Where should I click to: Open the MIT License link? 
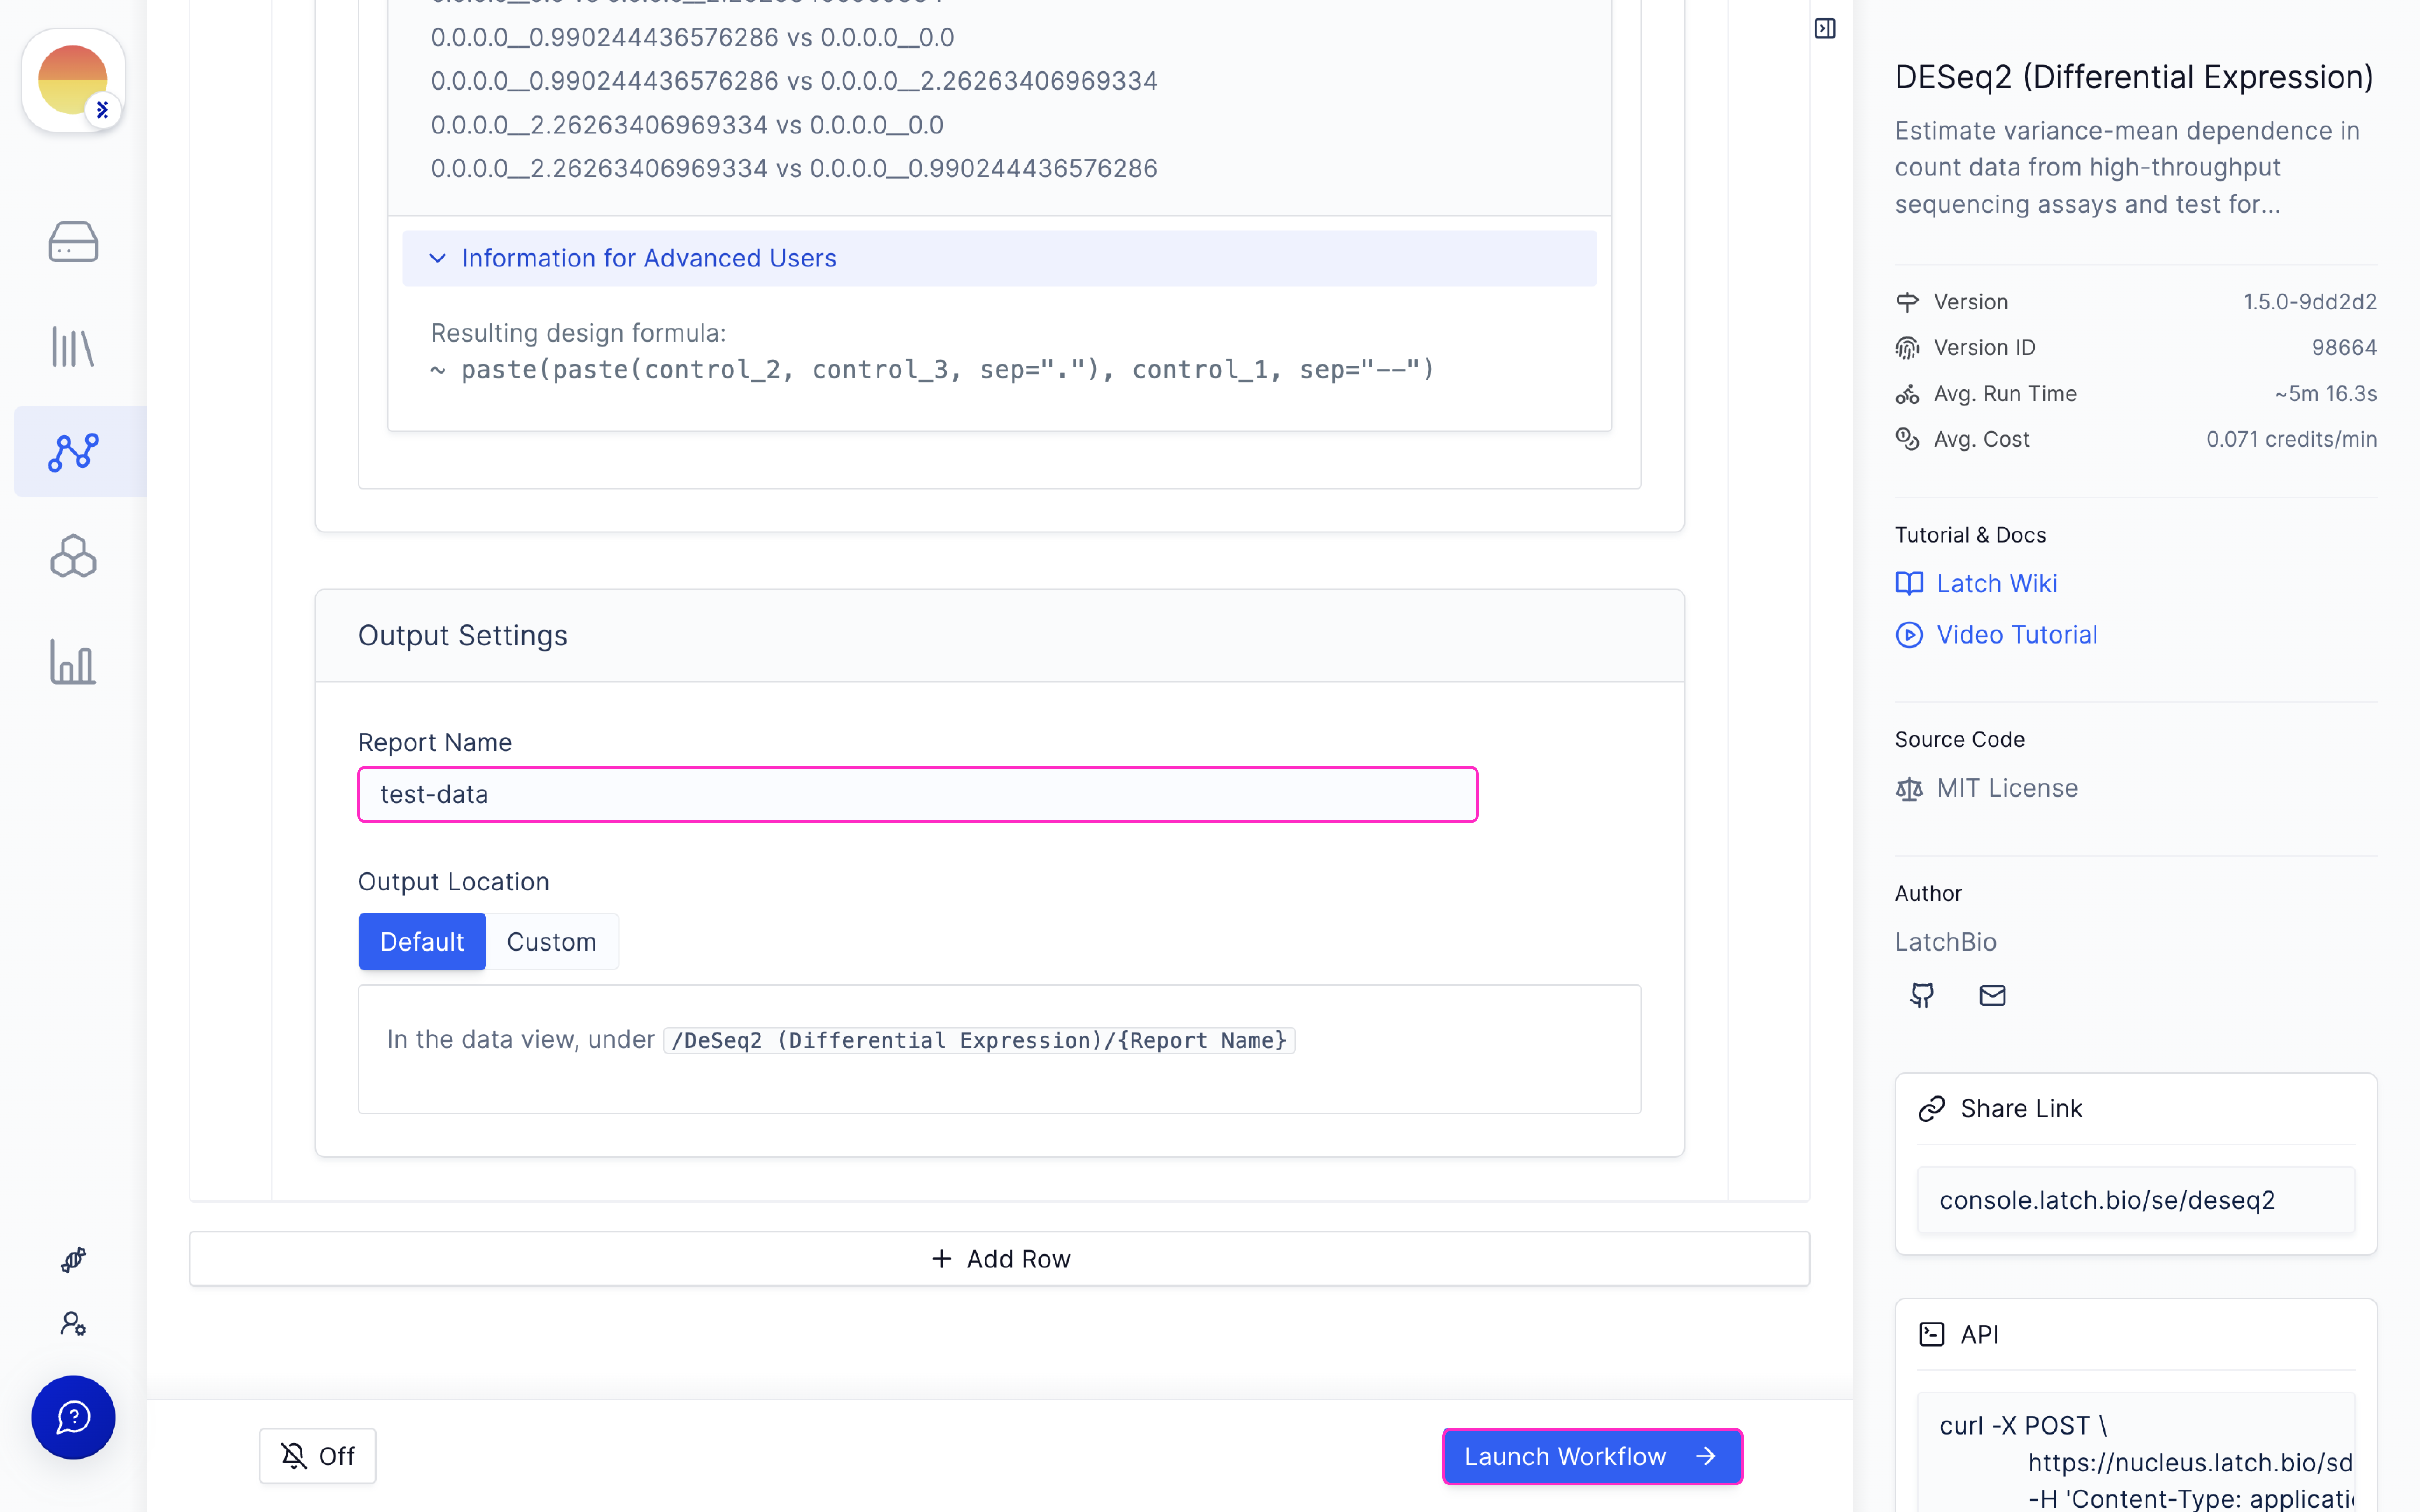[x=2007, y=788]
